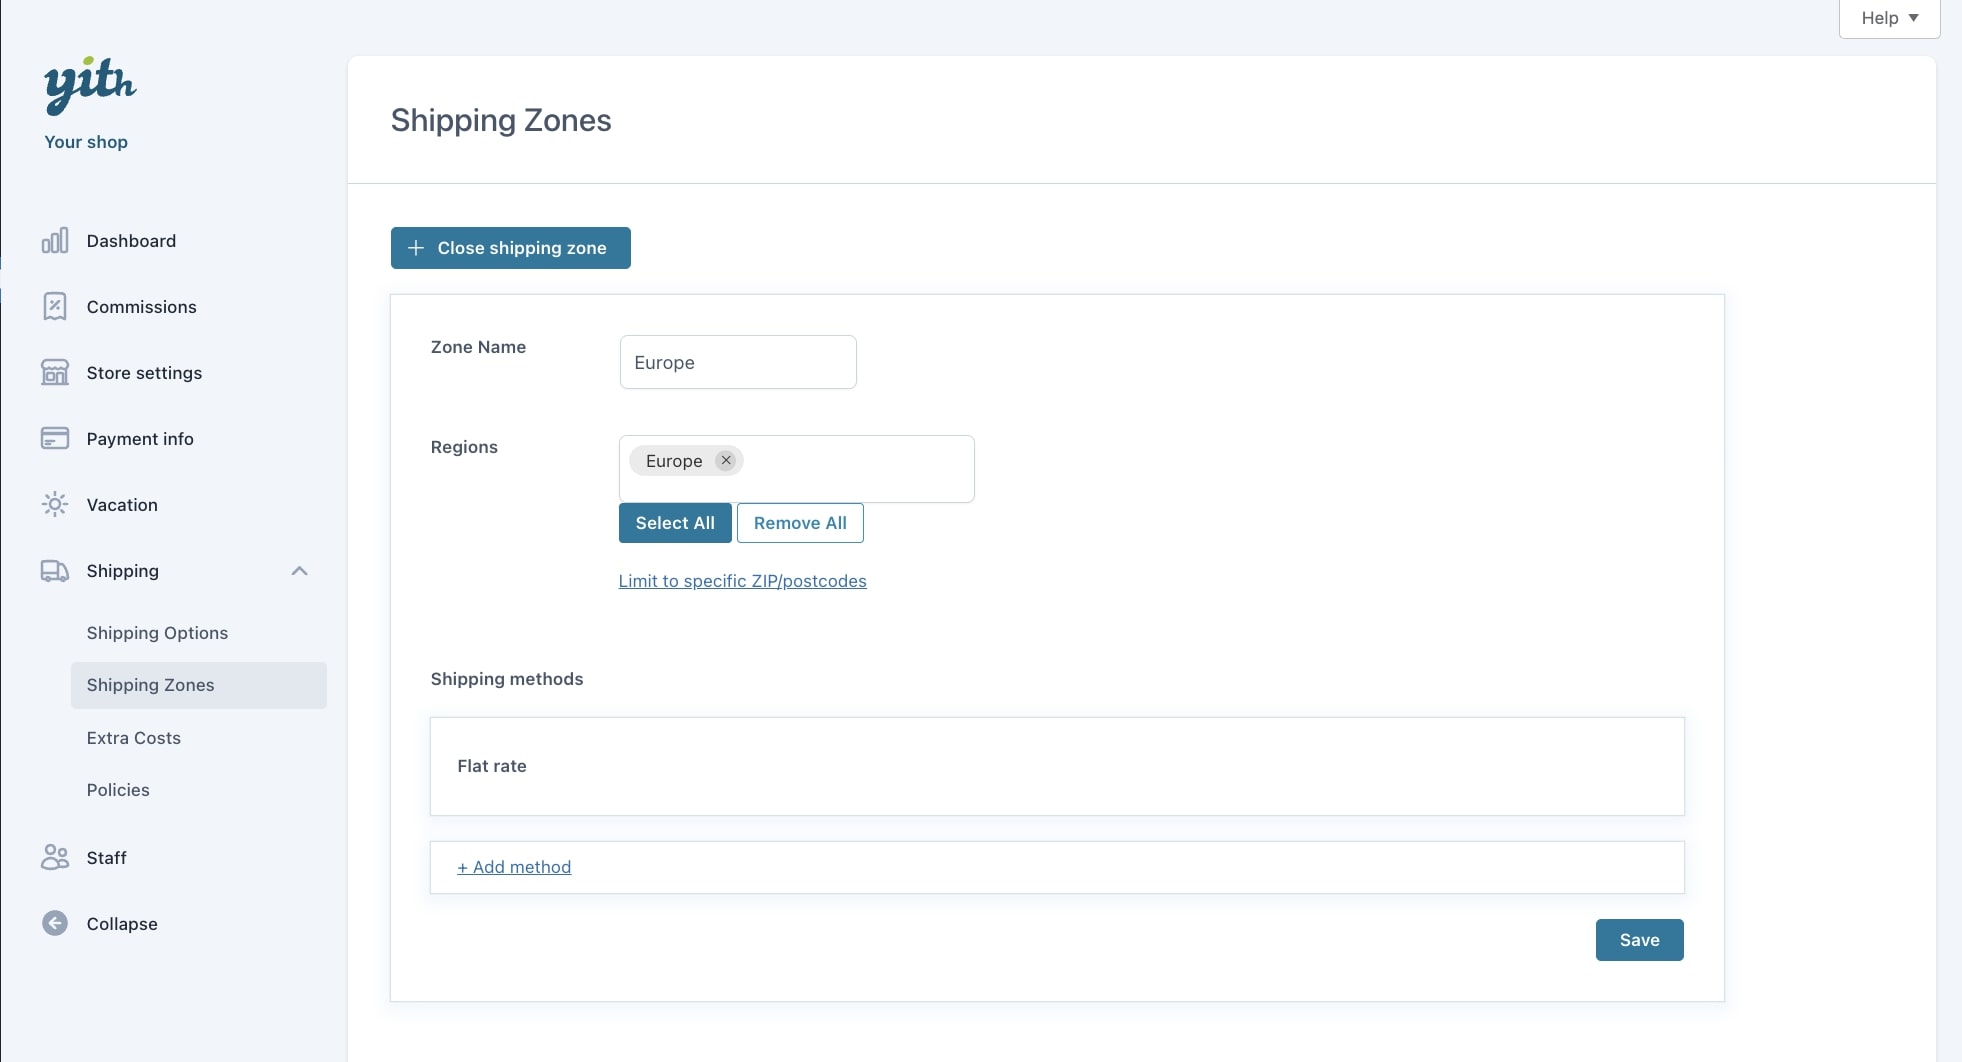Focus the Zone Name input field

click(738, 362)
